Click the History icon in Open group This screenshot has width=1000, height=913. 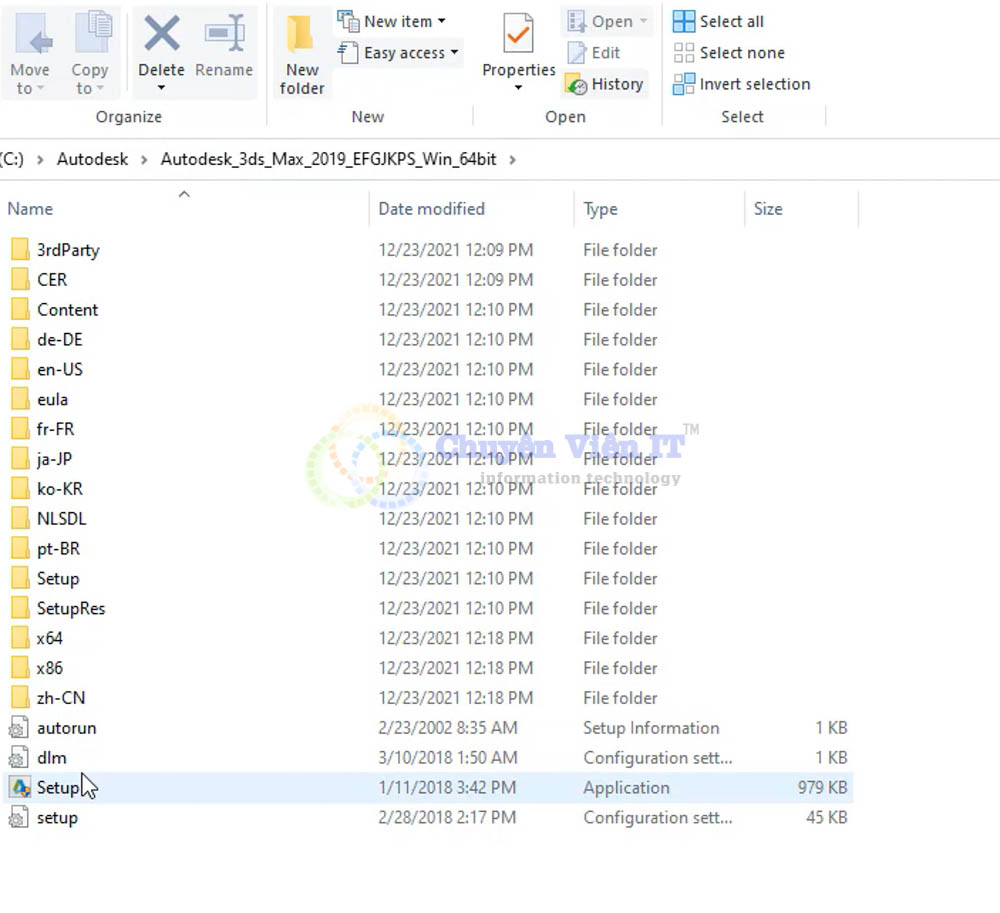(577, 85)
